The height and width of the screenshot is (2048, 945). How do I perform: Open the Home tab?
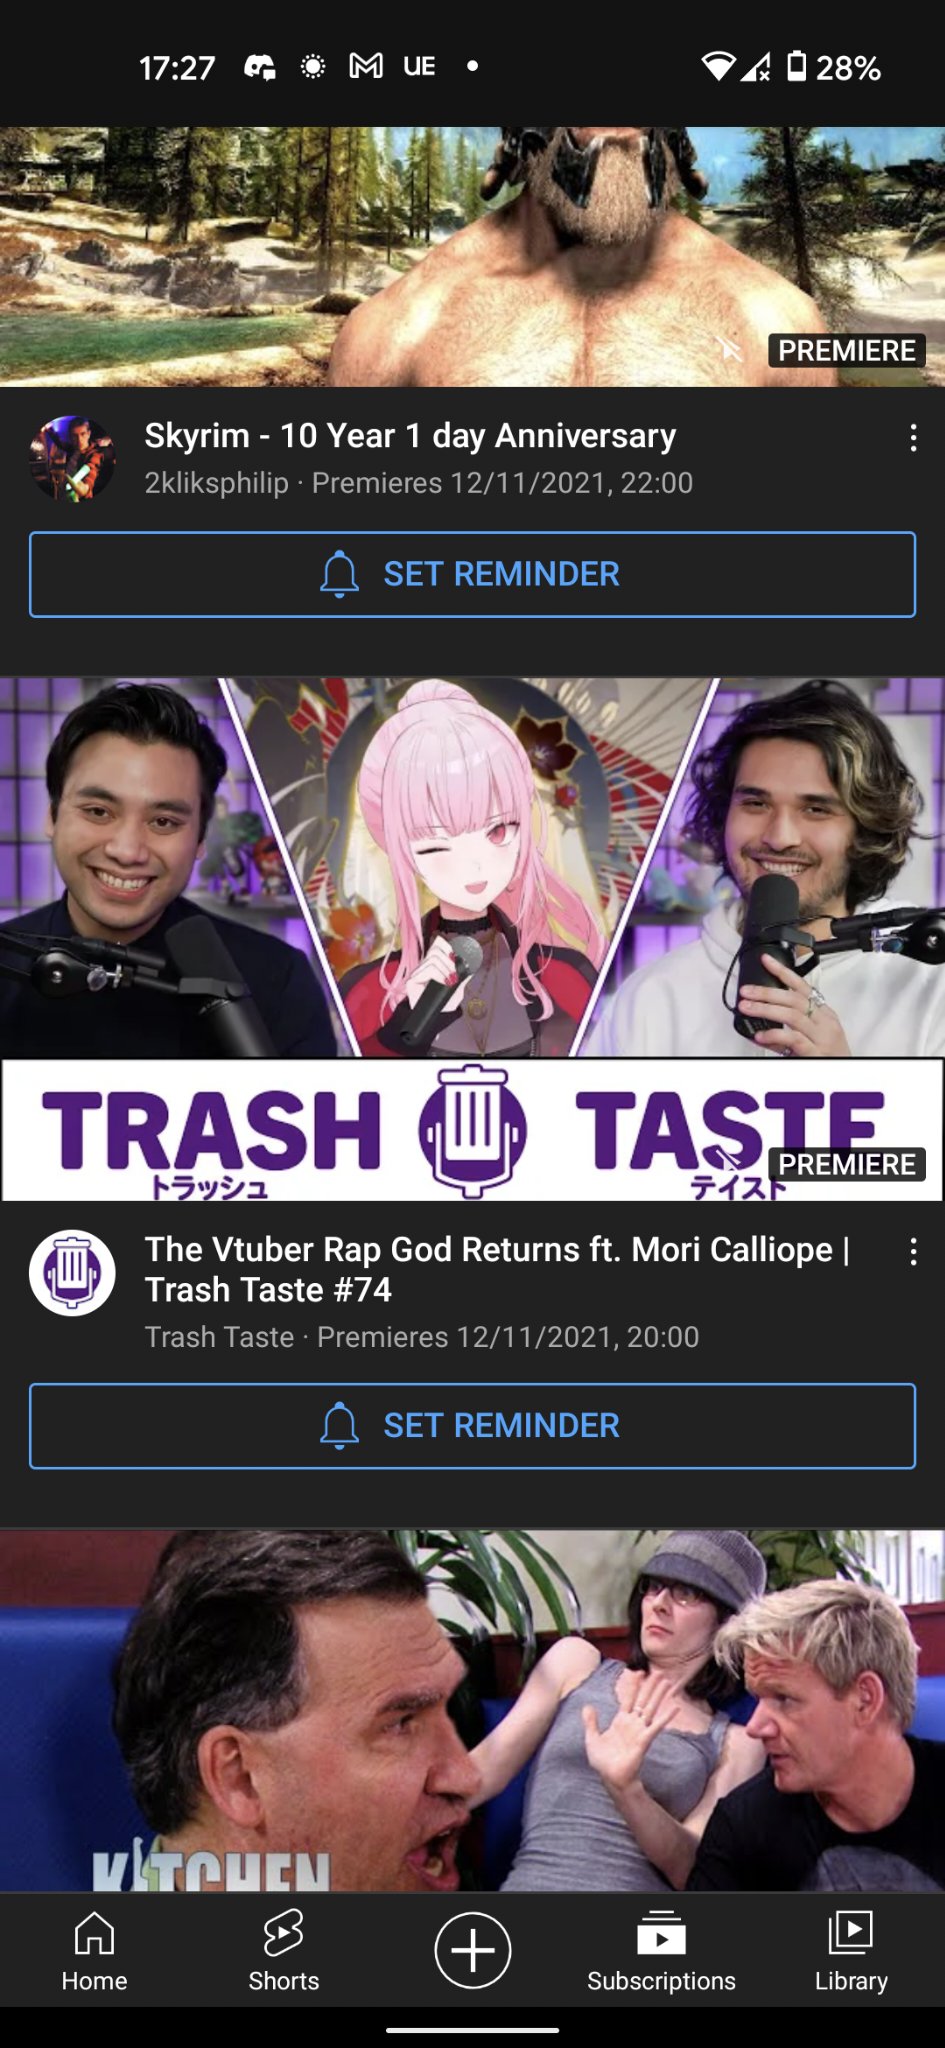(94, 1951)
